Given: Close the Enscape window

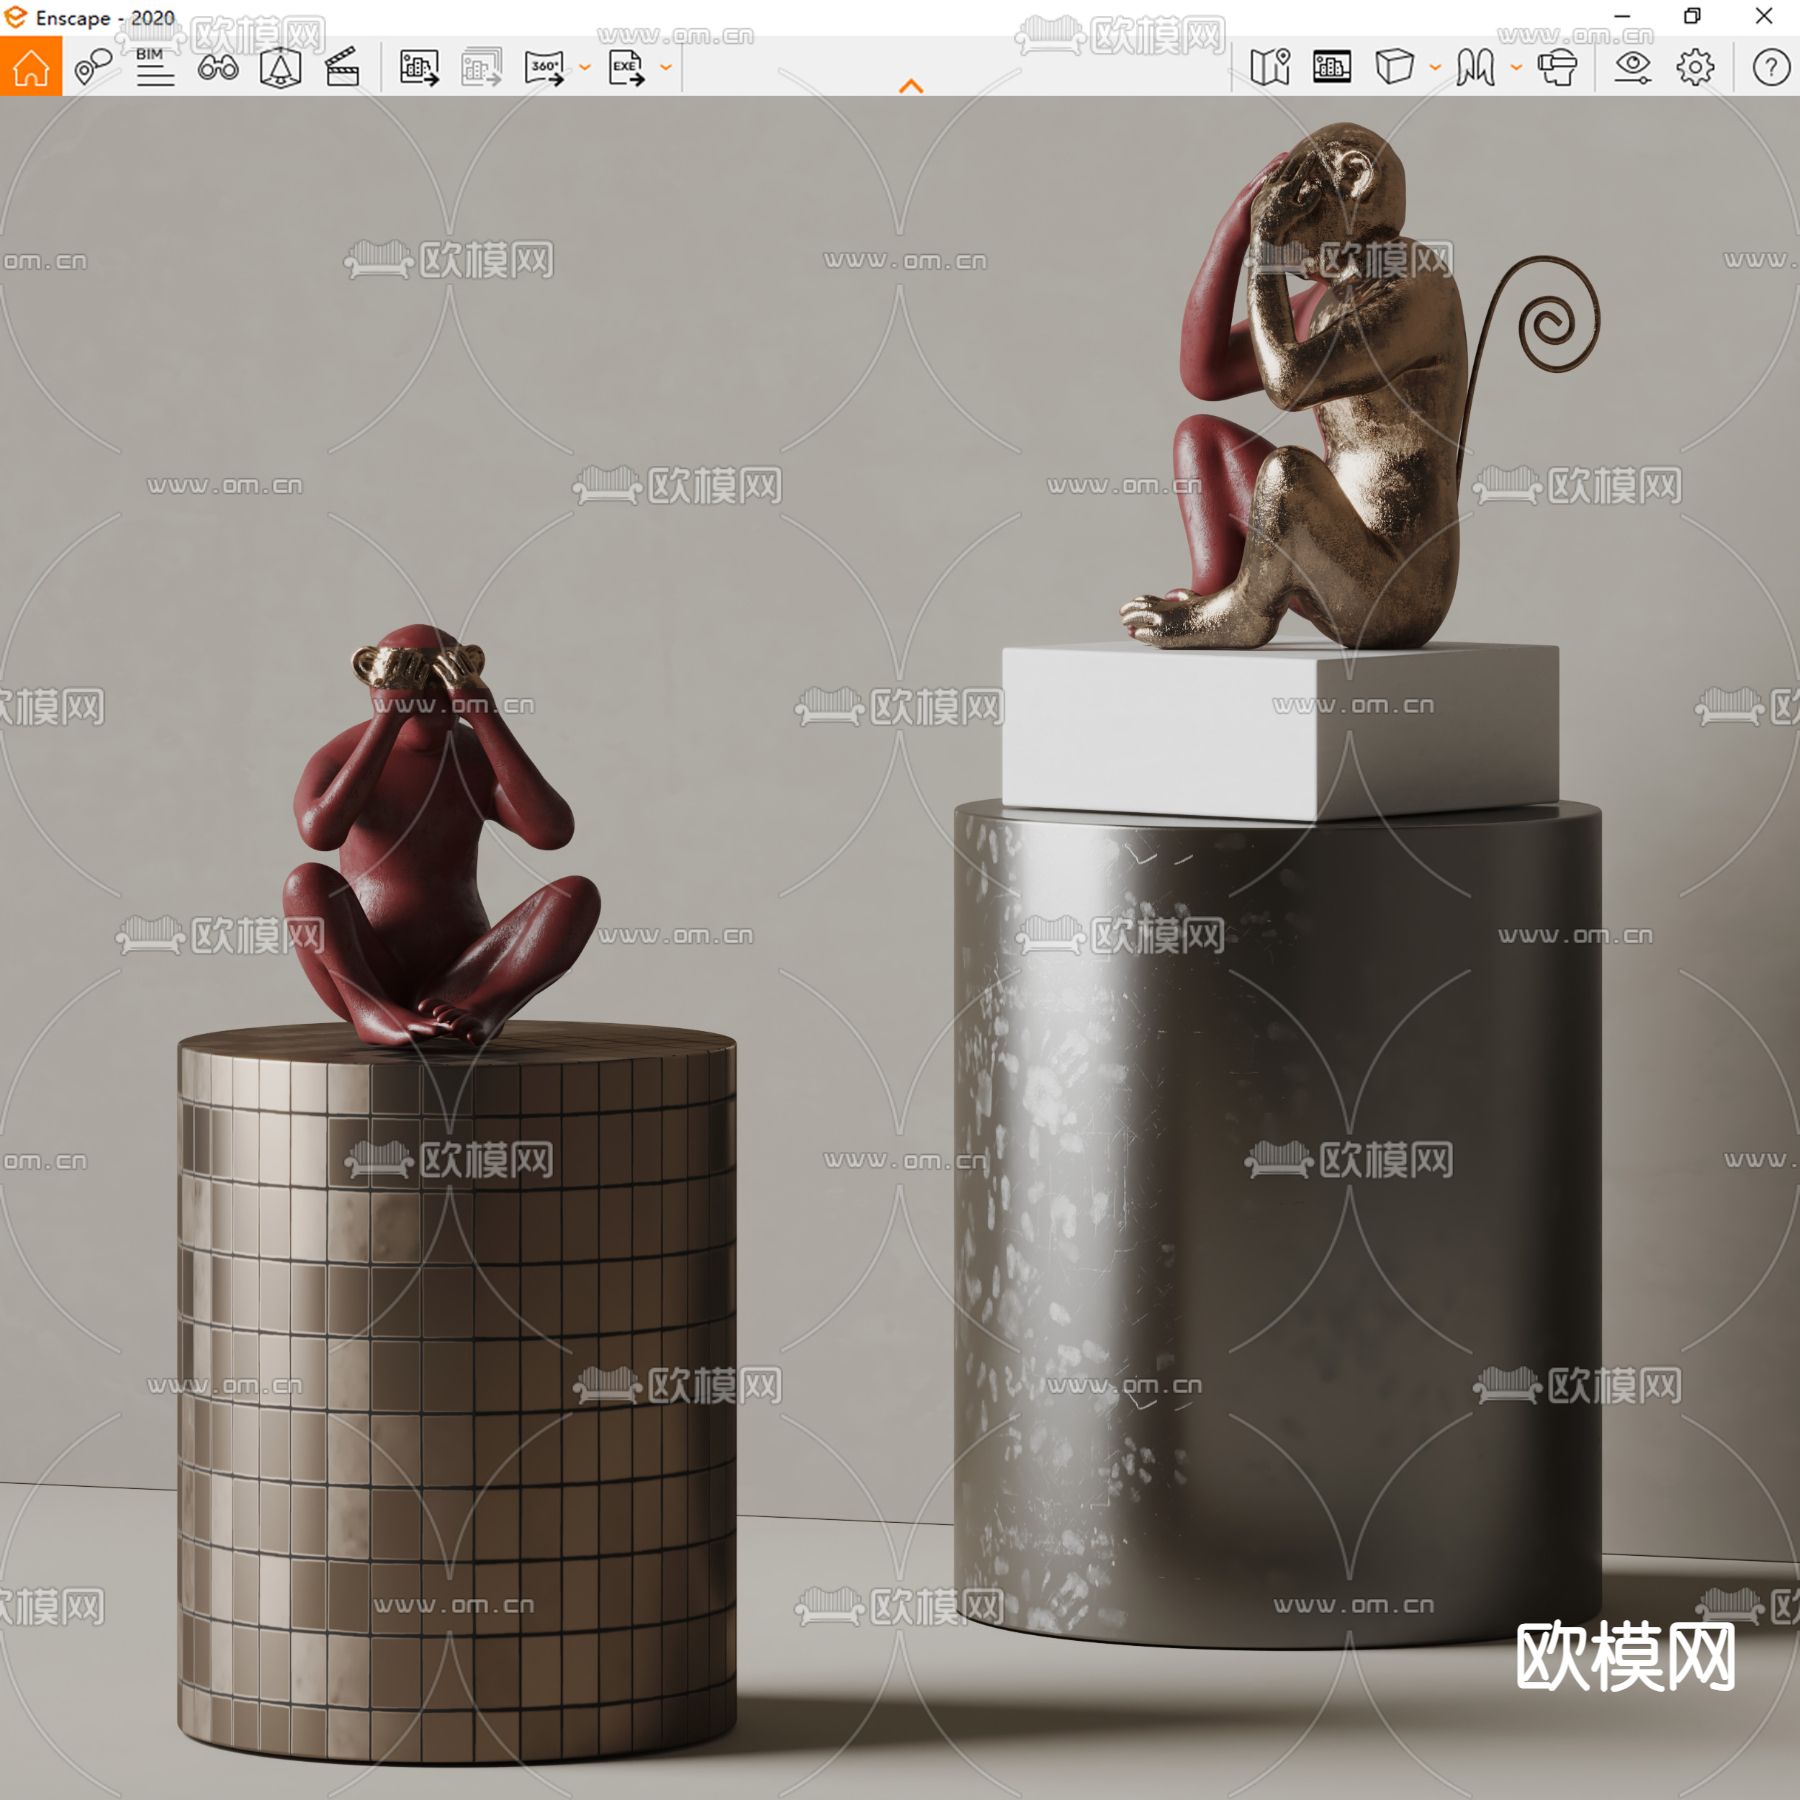Looking at the screenshot, I should pos(1764,16).
